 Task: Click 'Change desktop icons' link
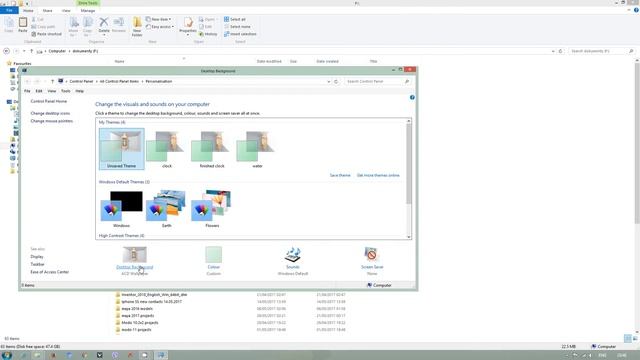tap(50, 113)
